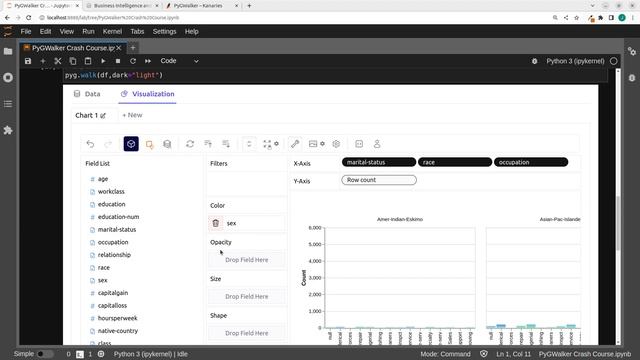Copy selected cell icon
Screen dimensions: 640x360
click(x=73, y=61)
